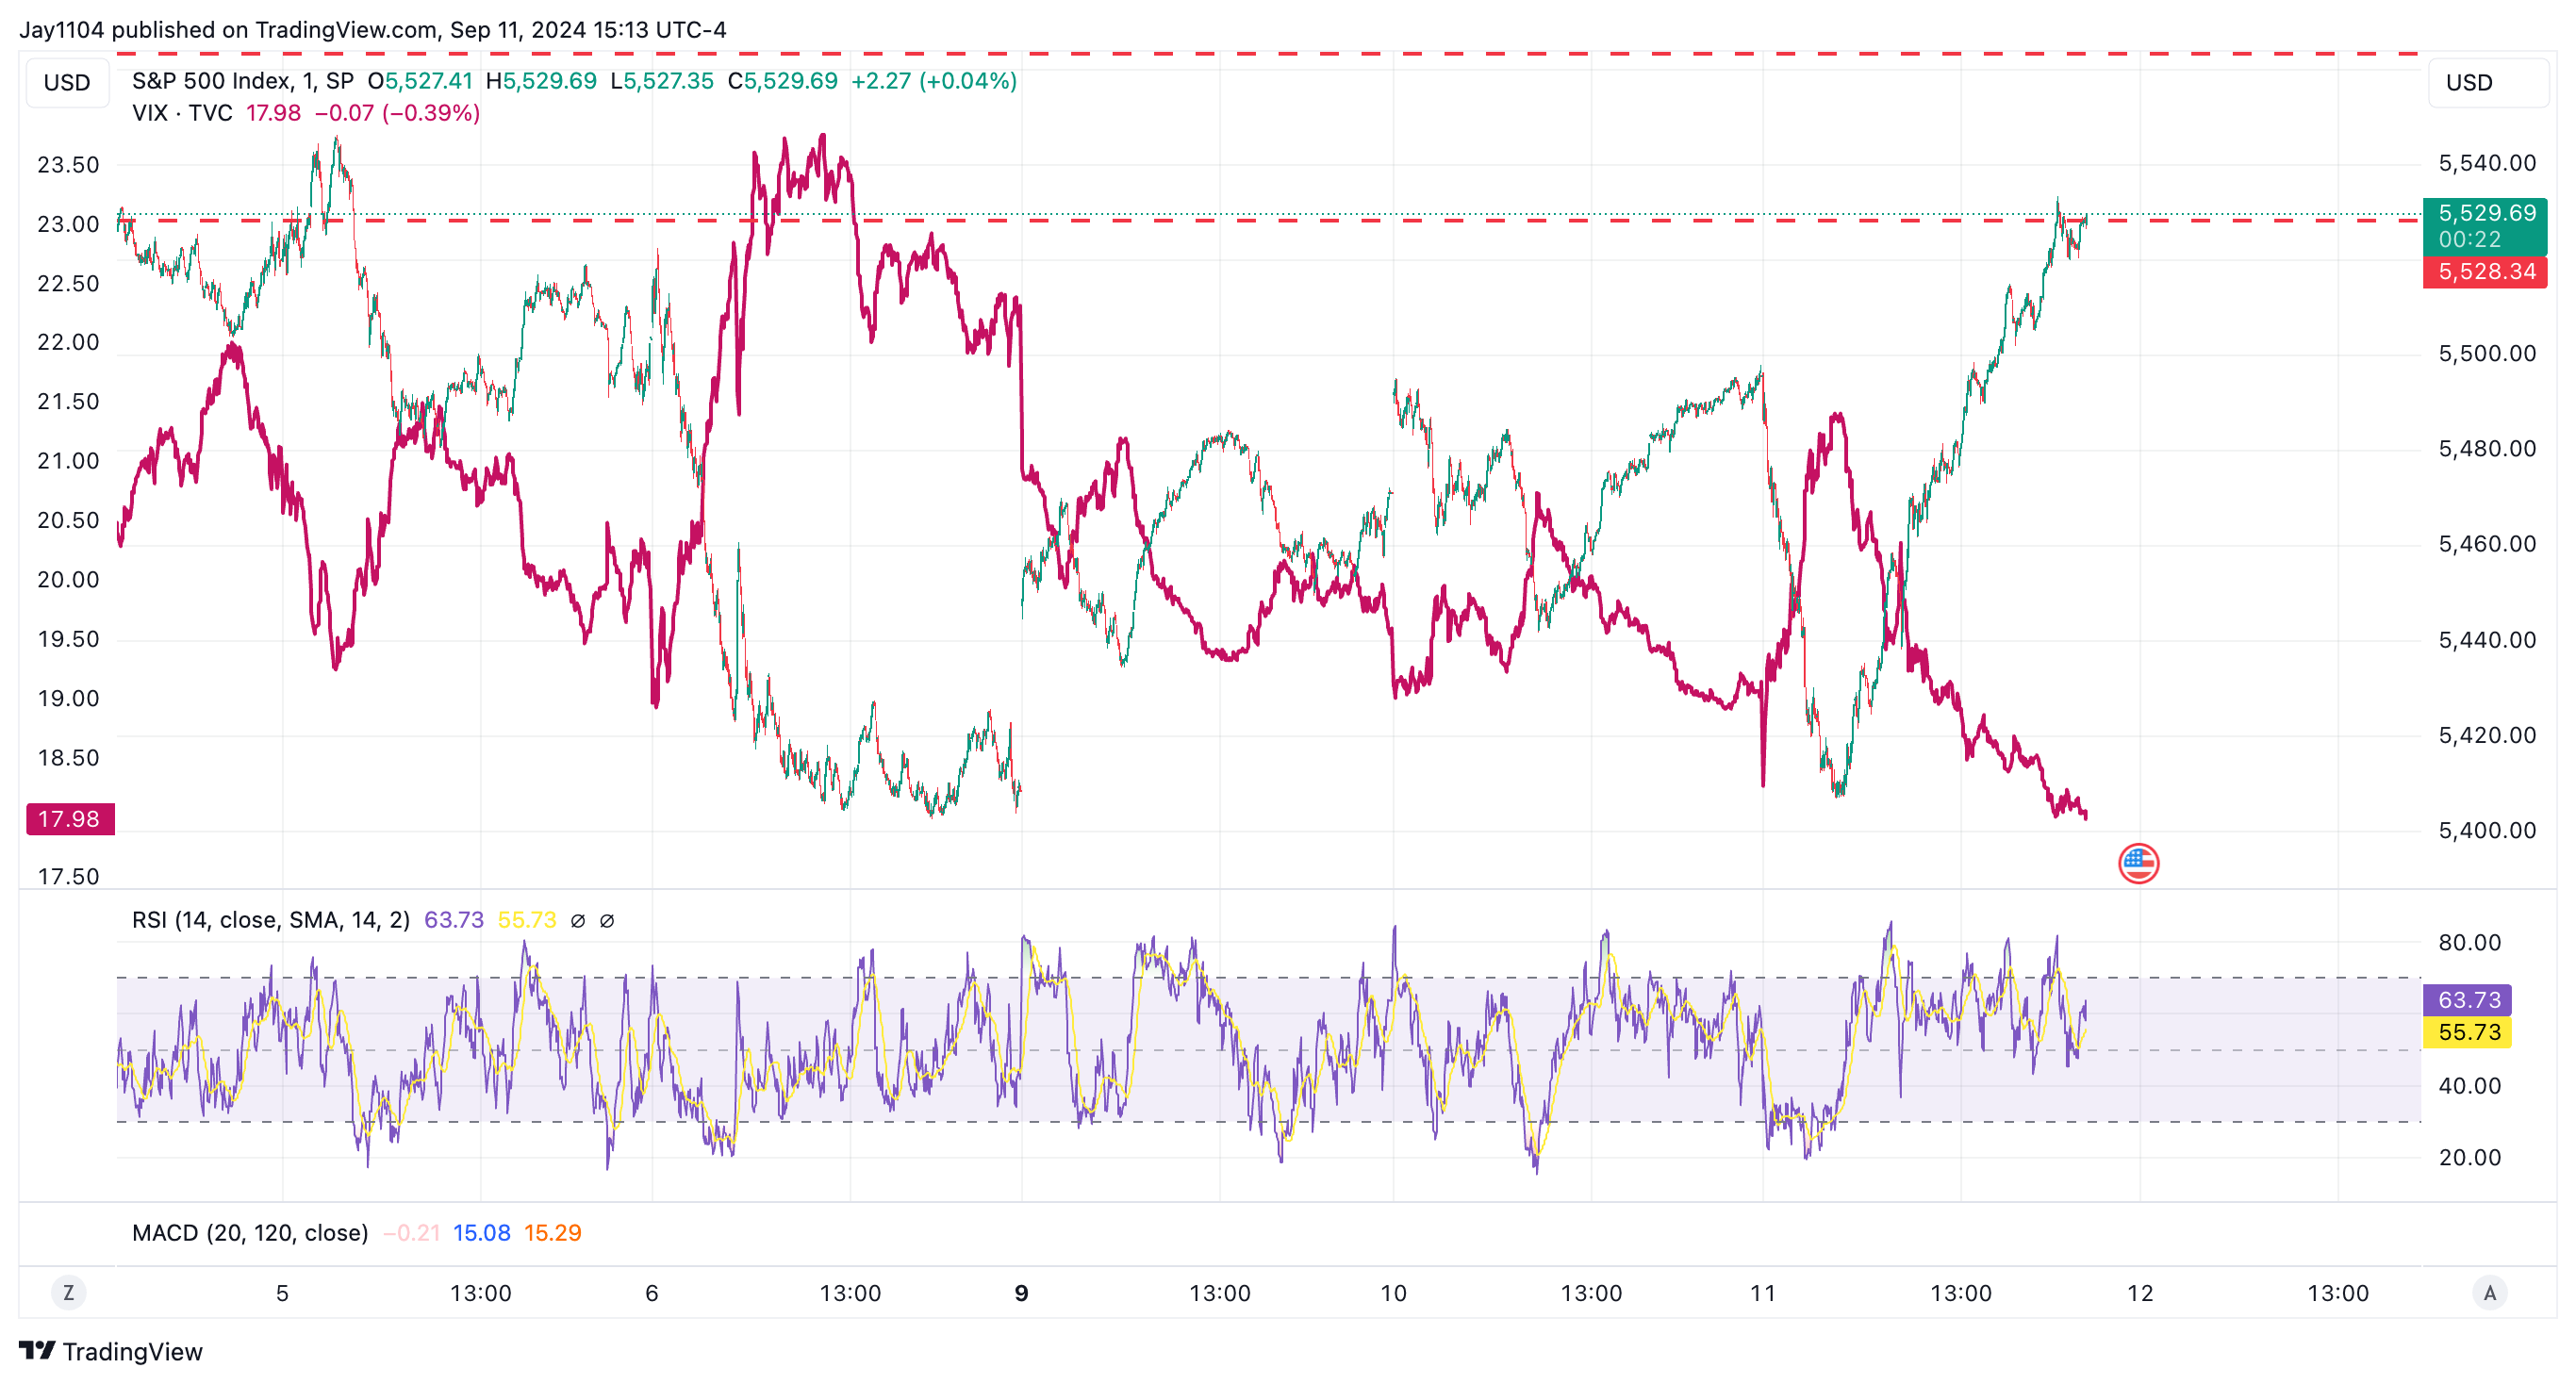Click the second RSI hidden-value ∅ symbol
Screen dimensions: 2576x1384
tap(606, 920)
